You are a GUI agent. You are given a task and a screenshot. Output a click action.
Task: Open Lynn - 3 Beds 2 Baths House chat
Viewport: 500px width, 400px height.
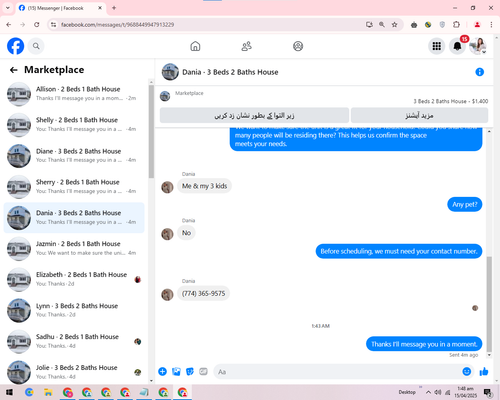74,310
